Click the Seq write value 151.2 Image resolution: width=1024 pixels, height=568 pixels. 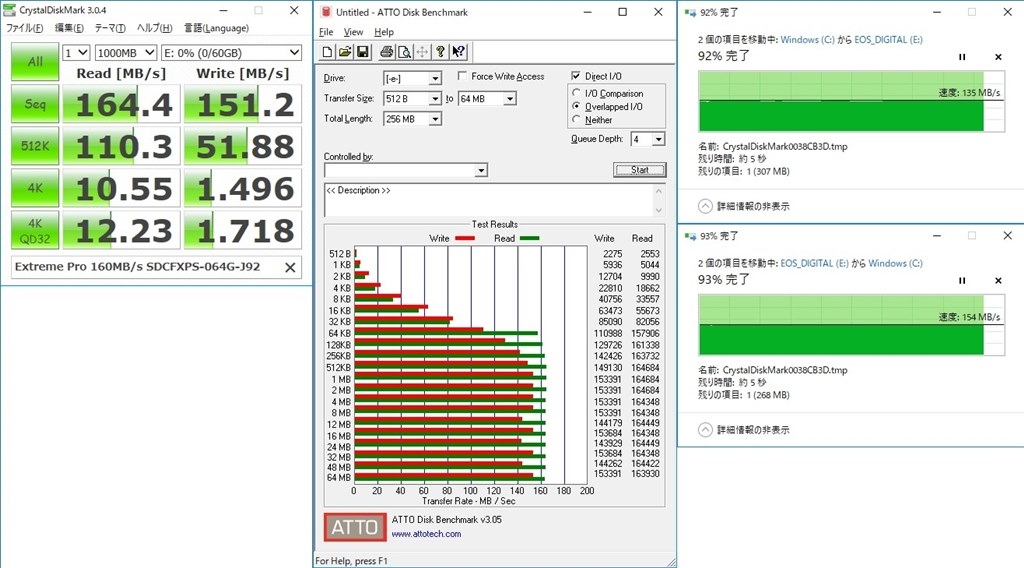point(243,104)
